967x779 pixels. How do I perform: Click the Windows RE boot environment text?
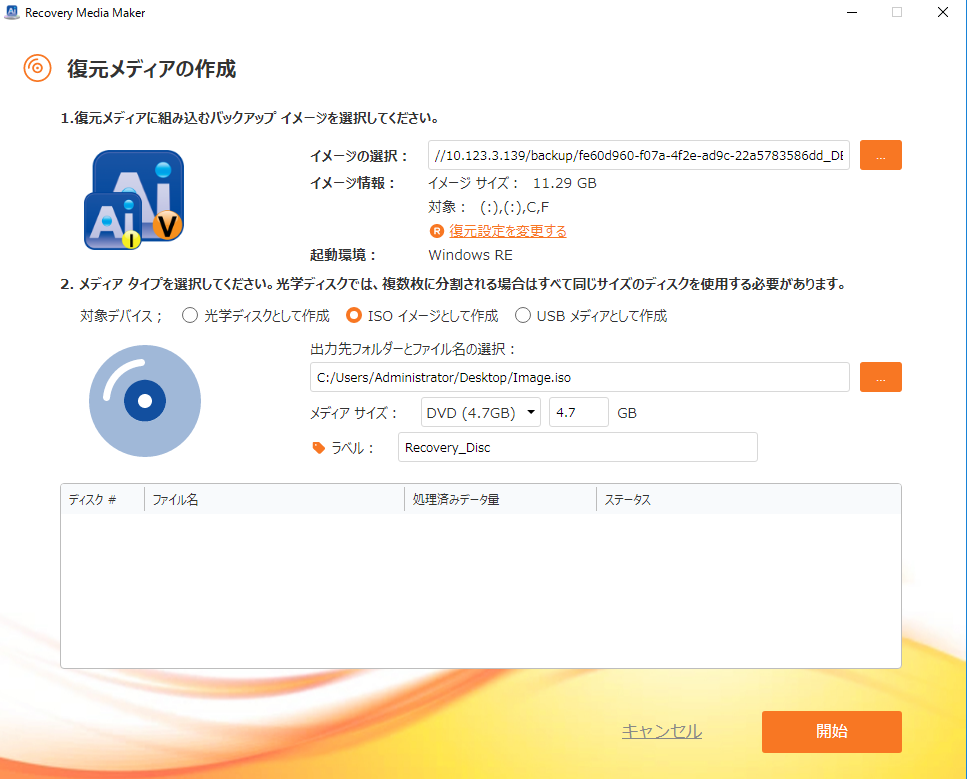471,255
